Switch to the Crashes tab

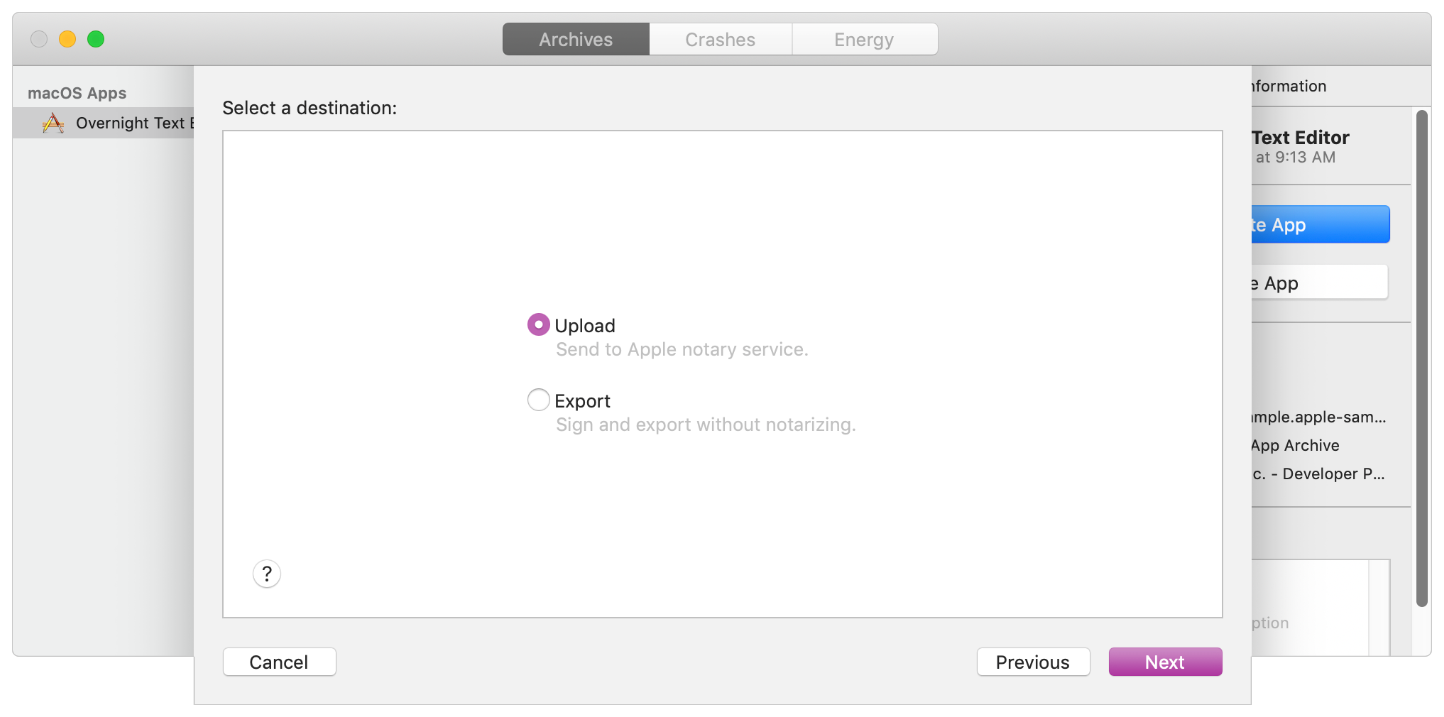point(720,39)
